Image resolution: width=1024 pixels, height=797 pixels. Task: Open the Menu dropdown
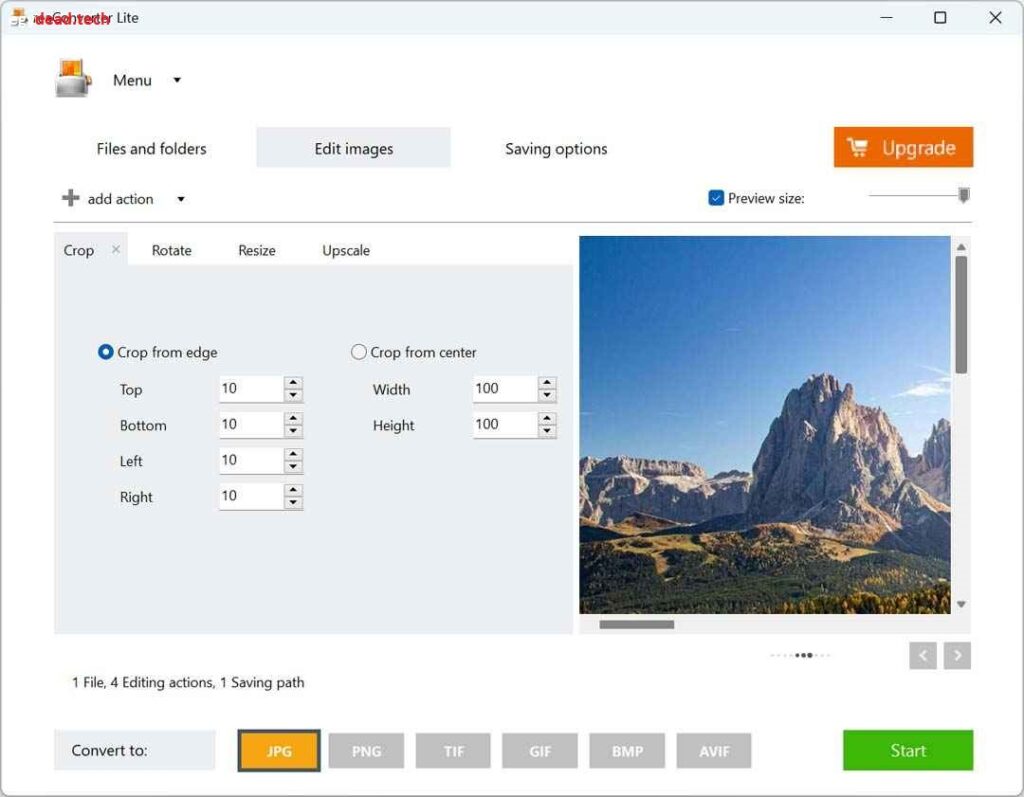(131, 80)
